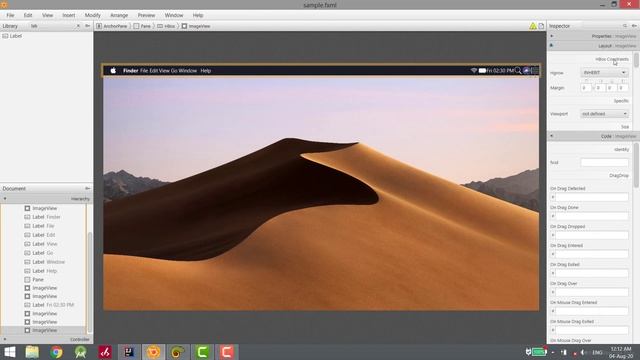
Task: Click the Inspector search magnifier icon
Action: coord(624,26)
